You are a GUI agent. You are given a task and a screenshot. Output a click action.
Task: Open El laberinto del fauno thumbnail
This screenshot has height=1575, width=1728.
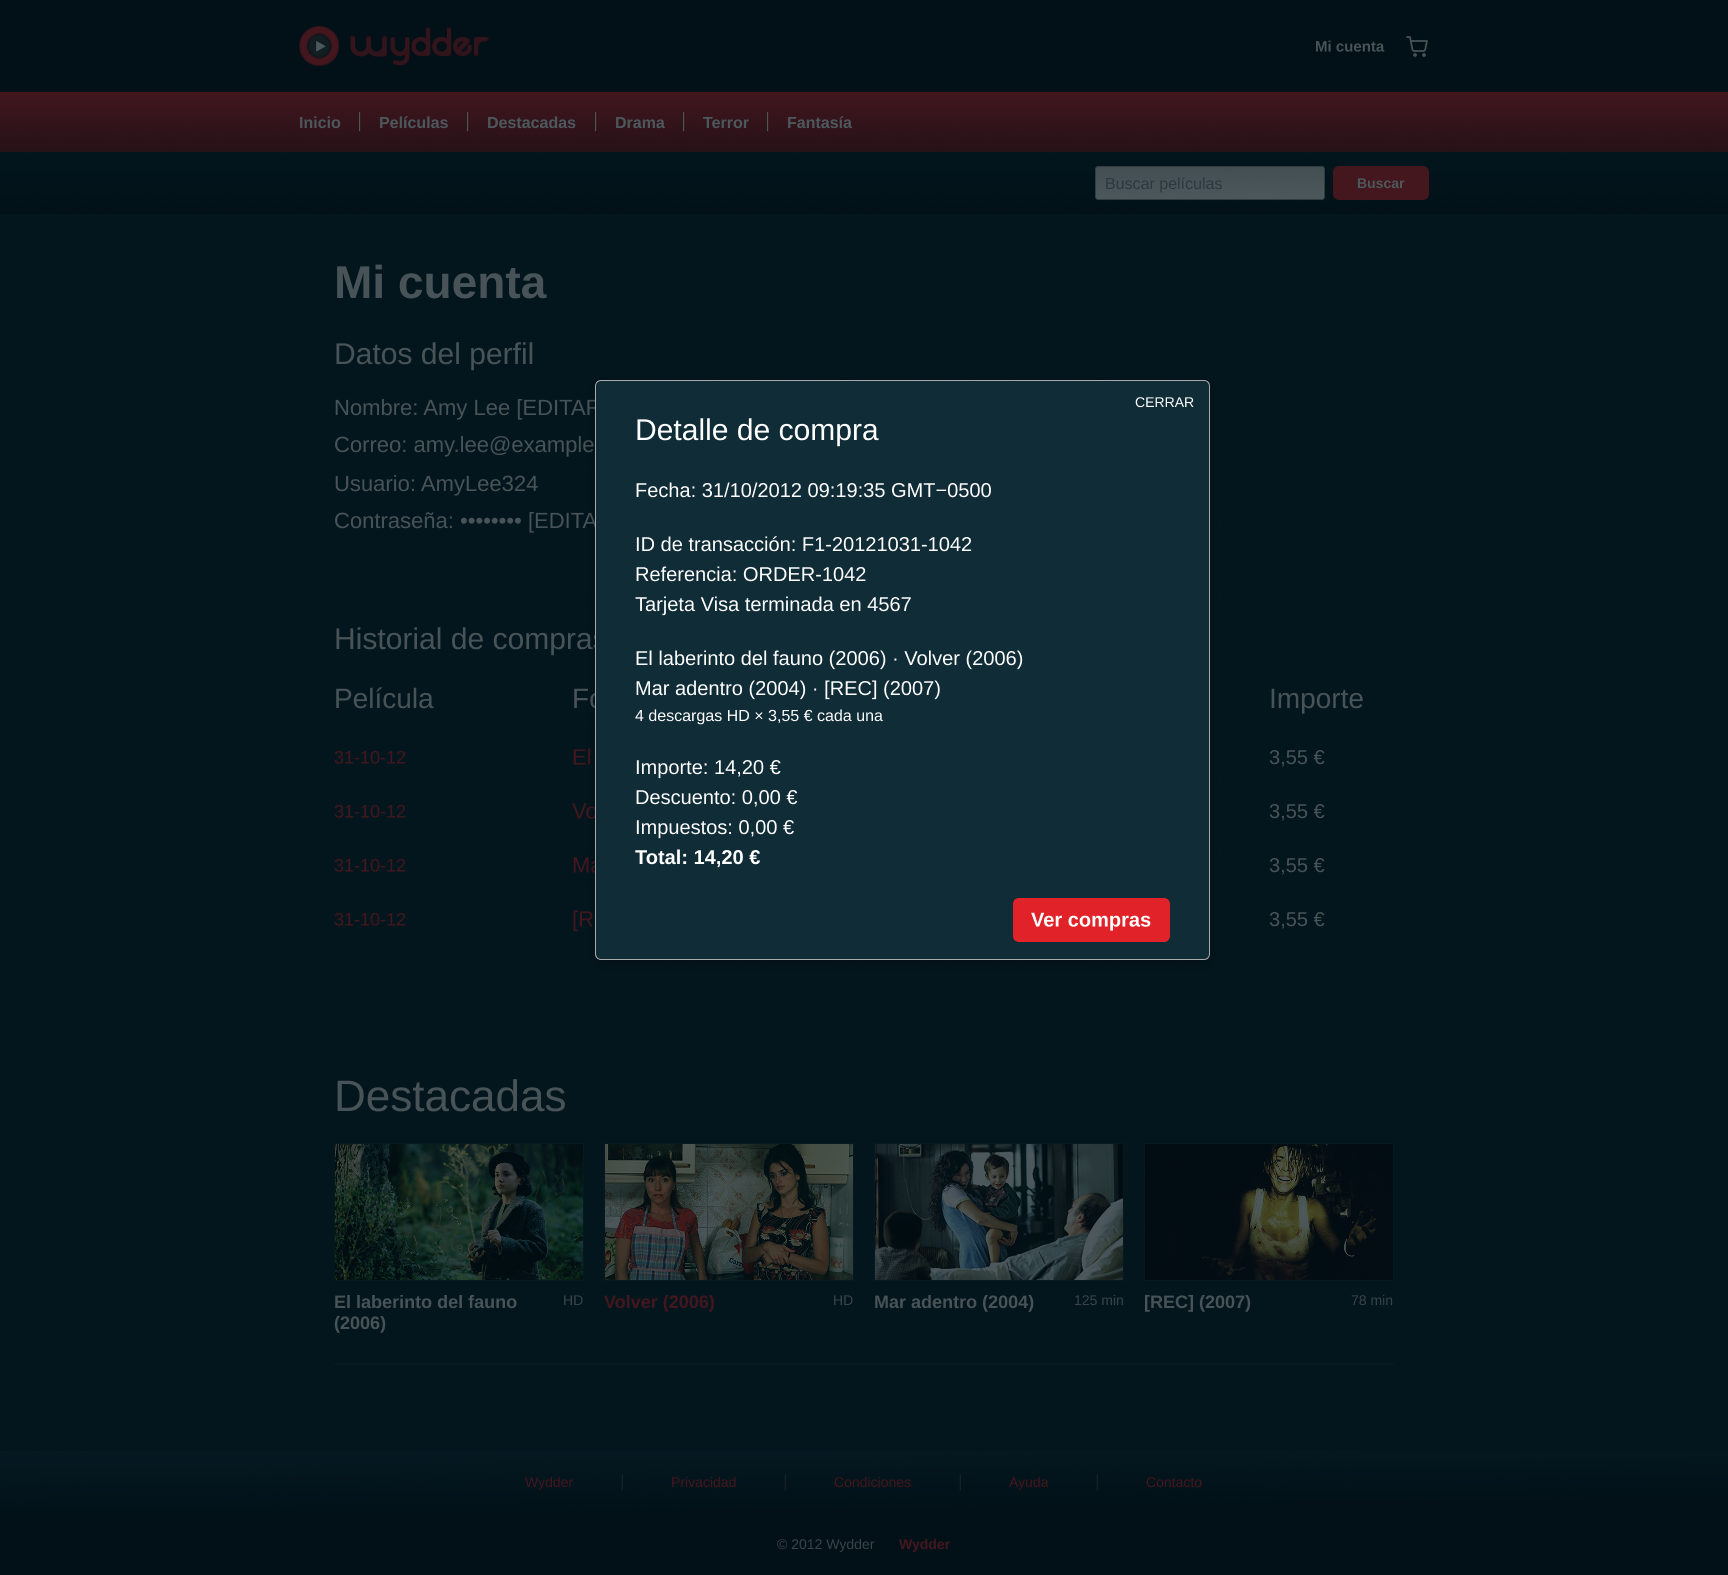click(x=459, y=1212)
